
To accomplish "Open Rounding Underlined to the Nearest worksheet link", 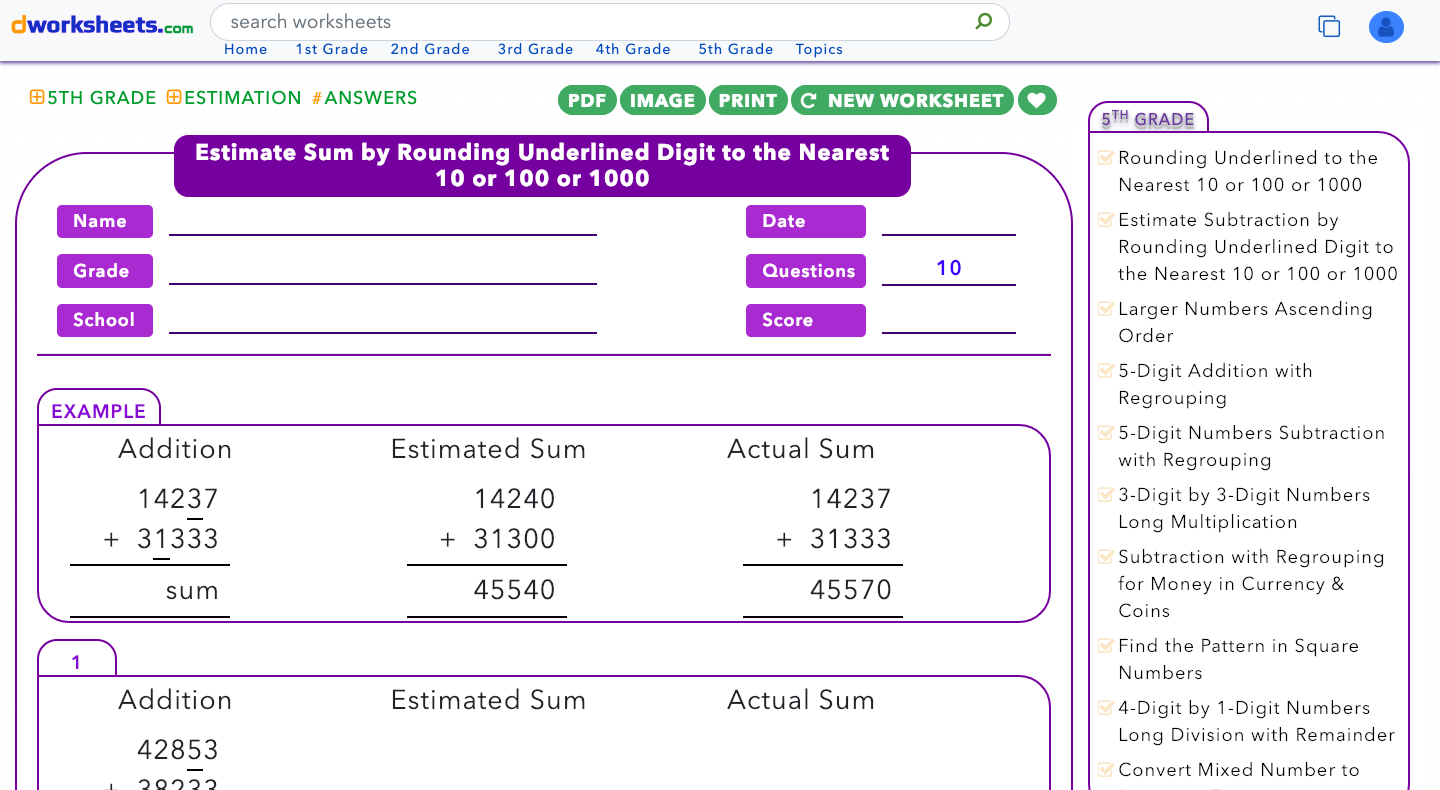I will (x=1246, y=171).
